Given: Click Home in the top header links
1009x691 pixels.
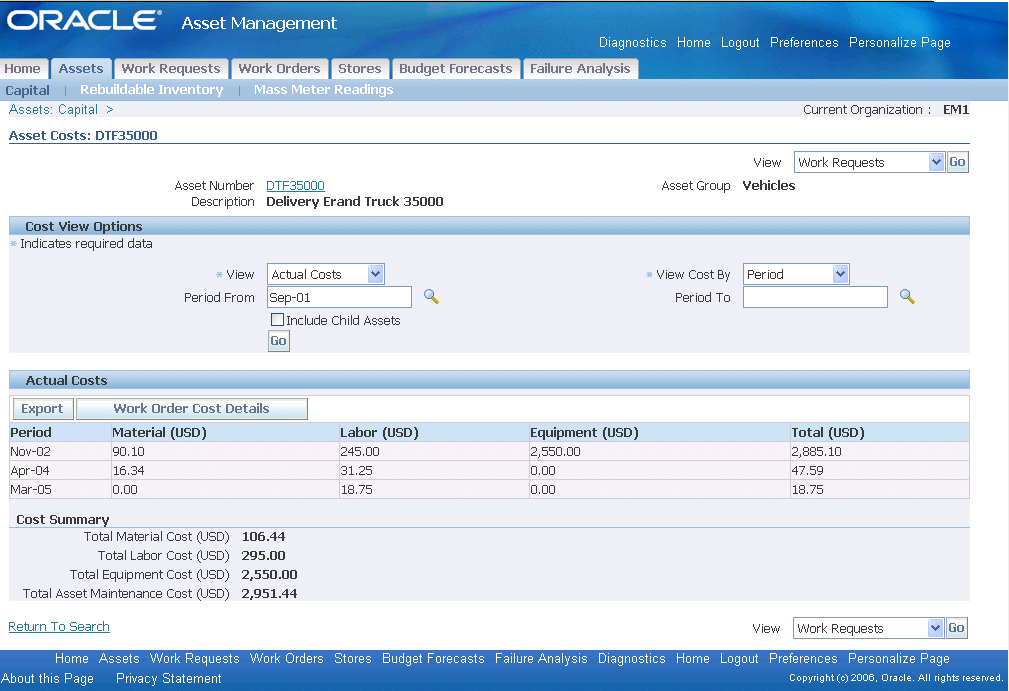Looking at the screenshot, I should click(x=694, y=42).
